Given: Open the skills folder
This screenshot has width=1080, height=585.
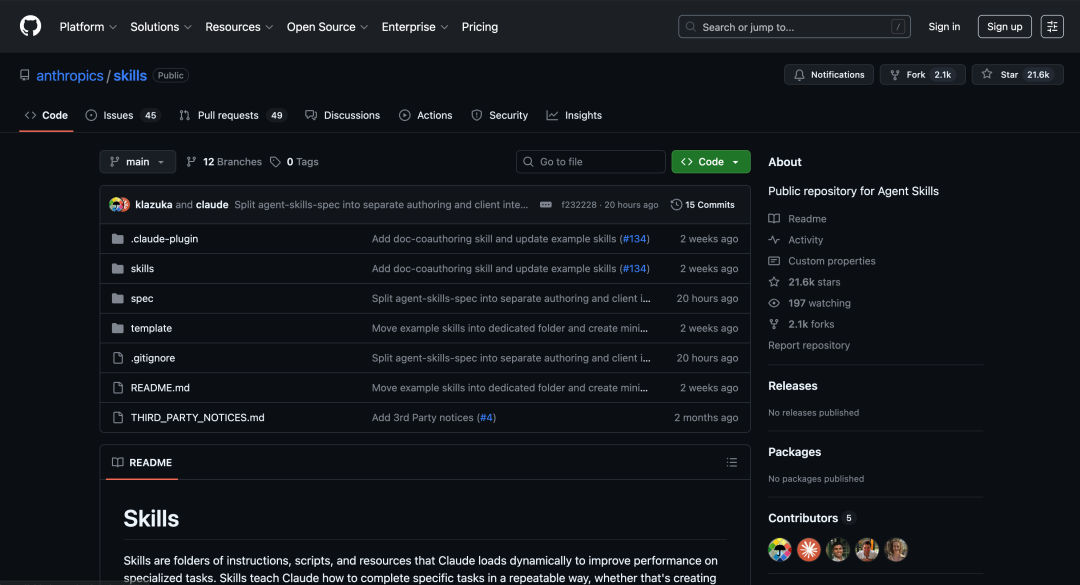Looking at the screenshot, I should click(x=142, y=268).
